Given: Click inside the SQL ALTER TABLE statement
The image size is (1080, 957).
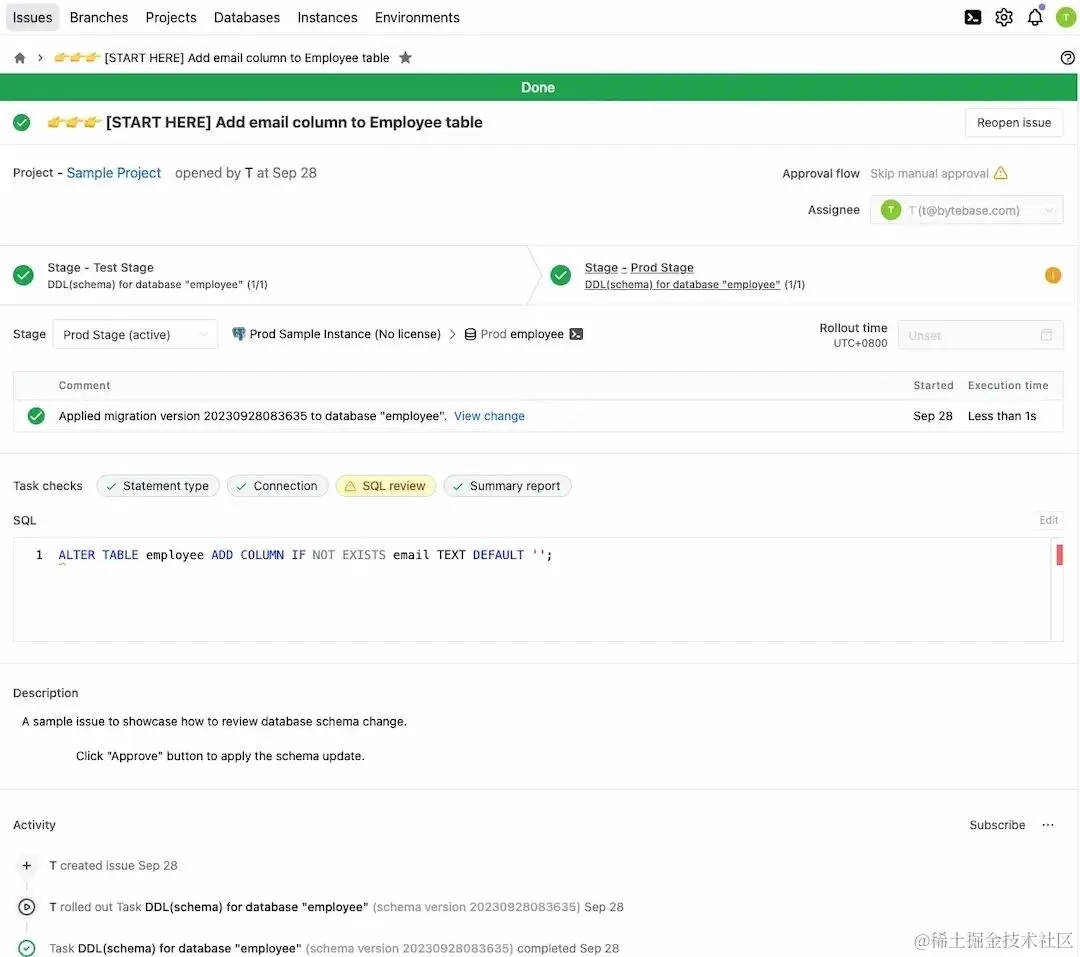Looking at the screenshot, I should click(304, 555).
